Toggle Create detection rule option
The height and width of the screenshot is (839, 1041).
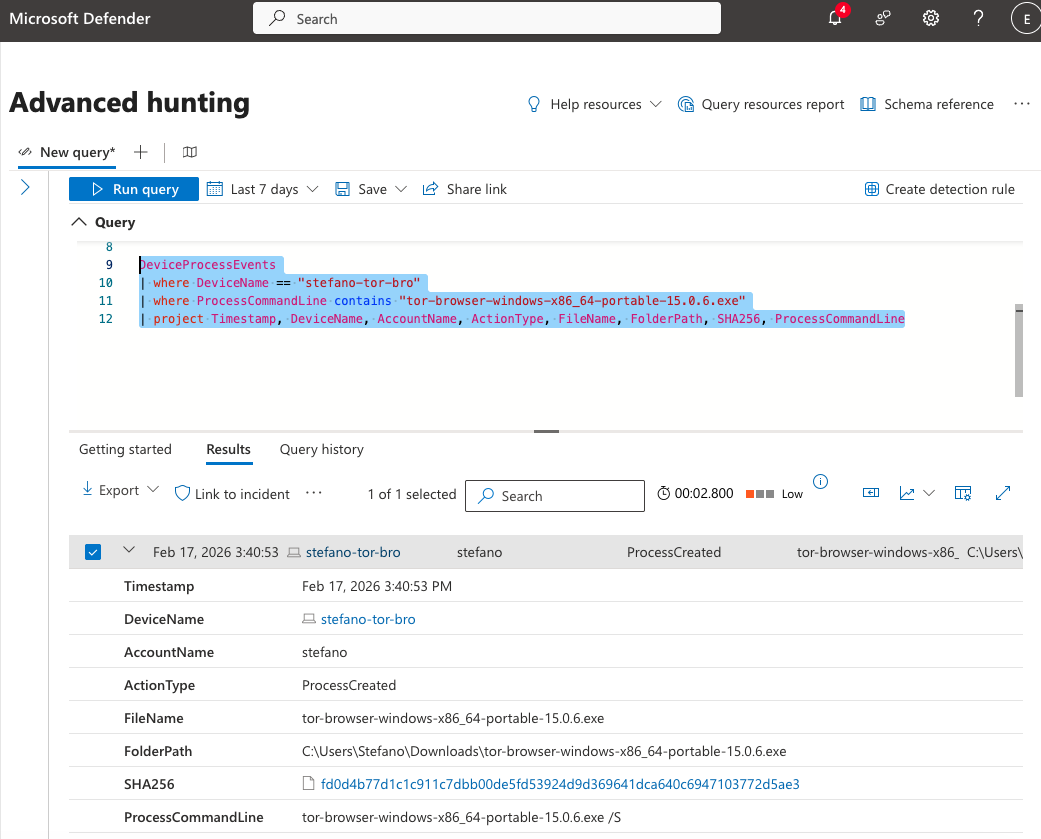(938, 188)
